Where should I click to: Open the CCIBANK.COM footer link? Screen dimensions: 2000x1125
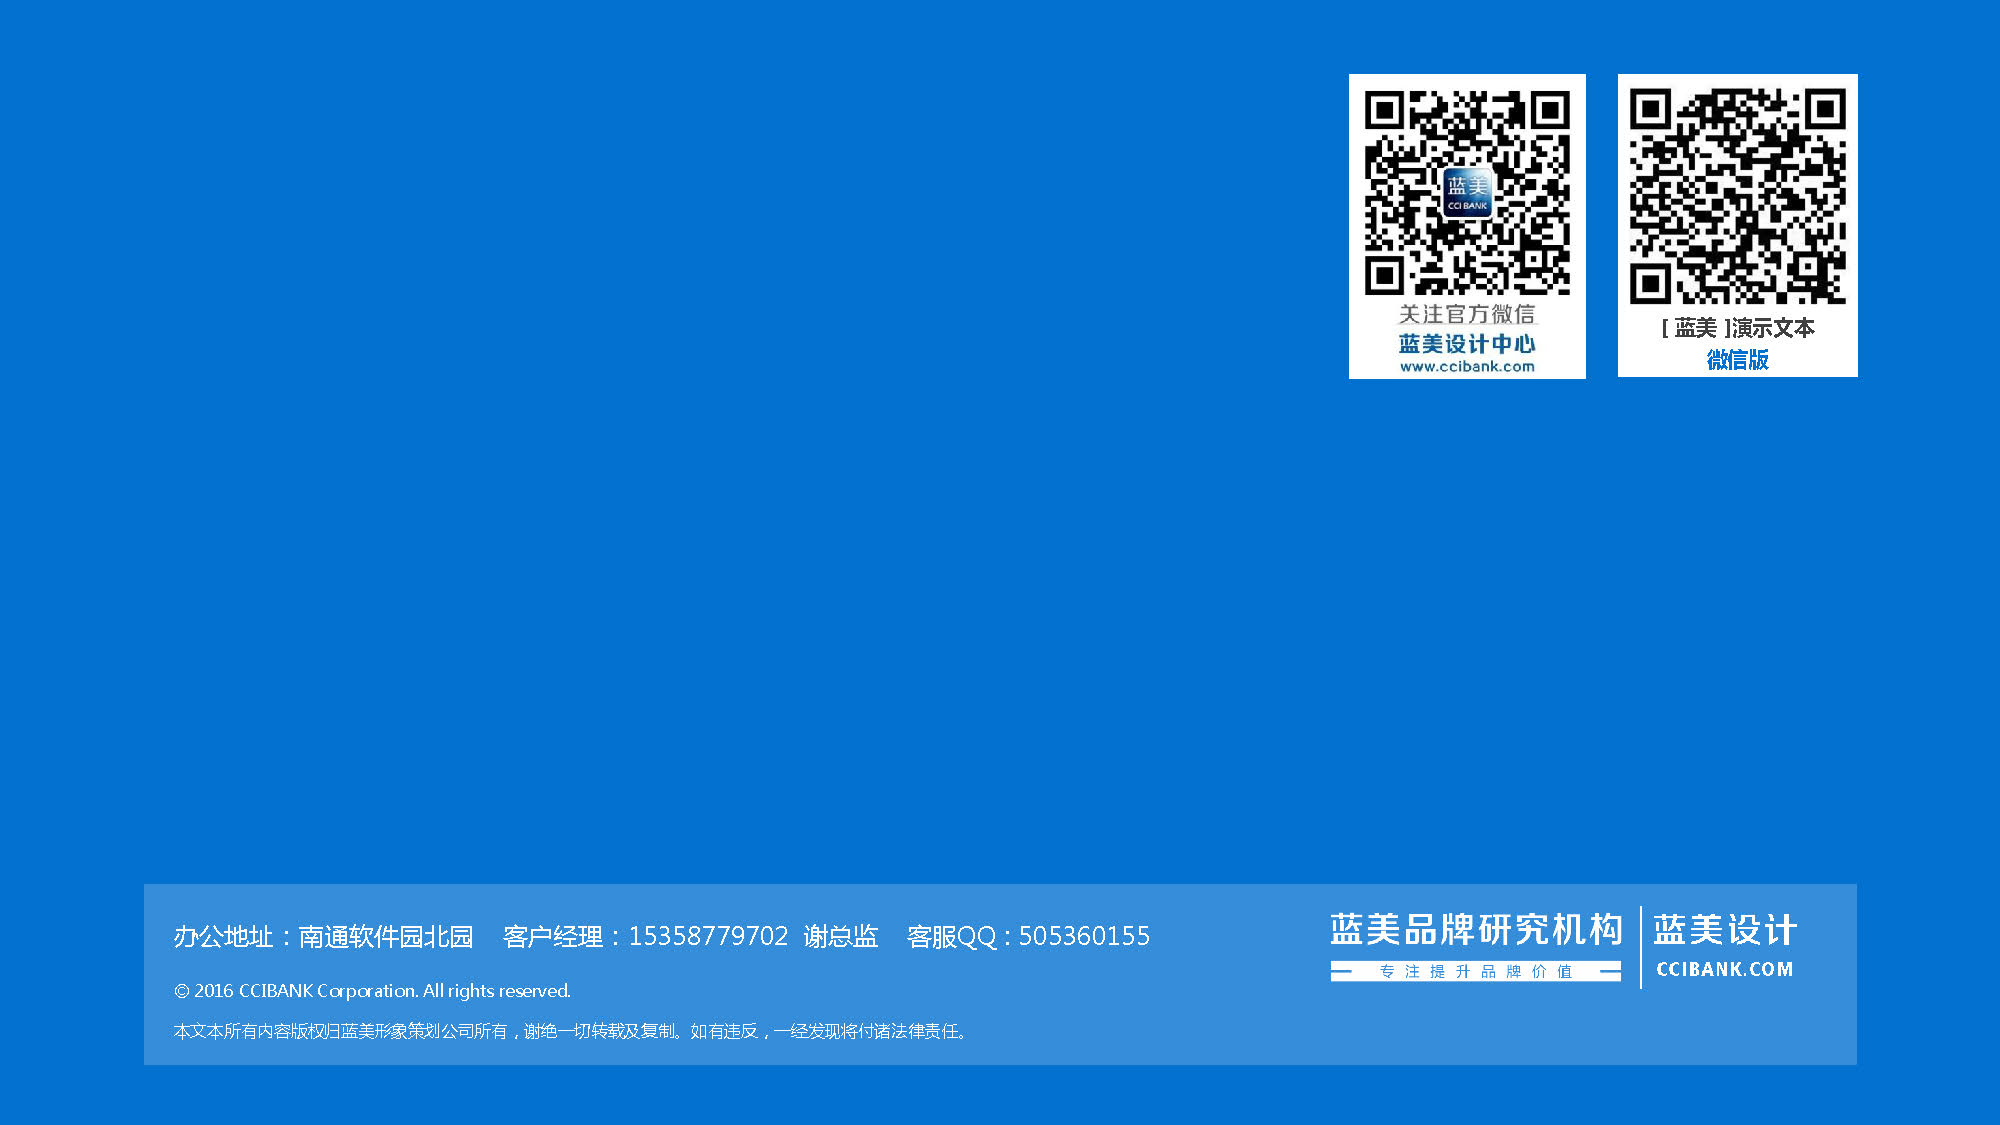1725,969
